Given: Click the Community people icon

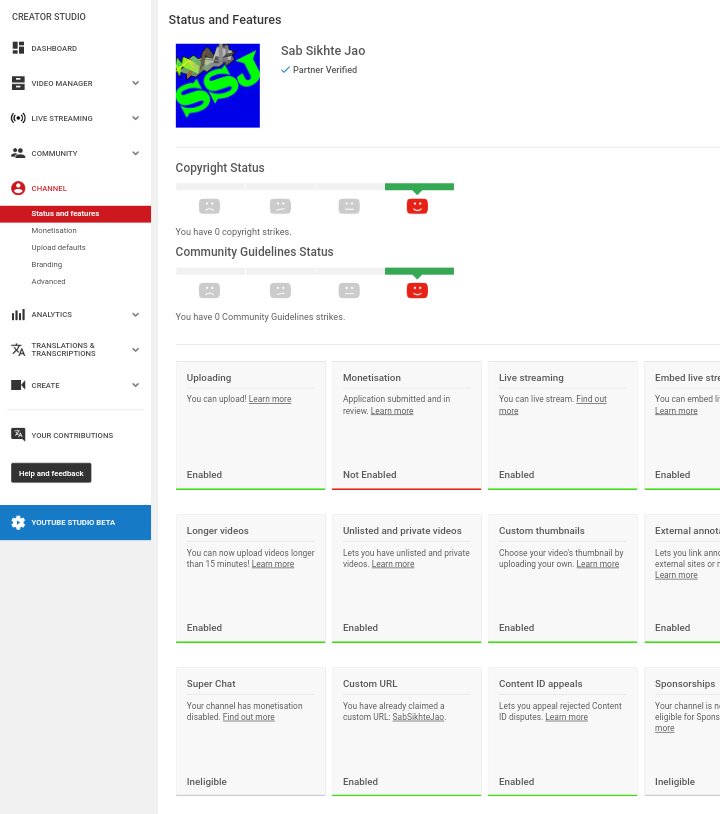Looking at the screenshot, I should [x=18, y=153].
